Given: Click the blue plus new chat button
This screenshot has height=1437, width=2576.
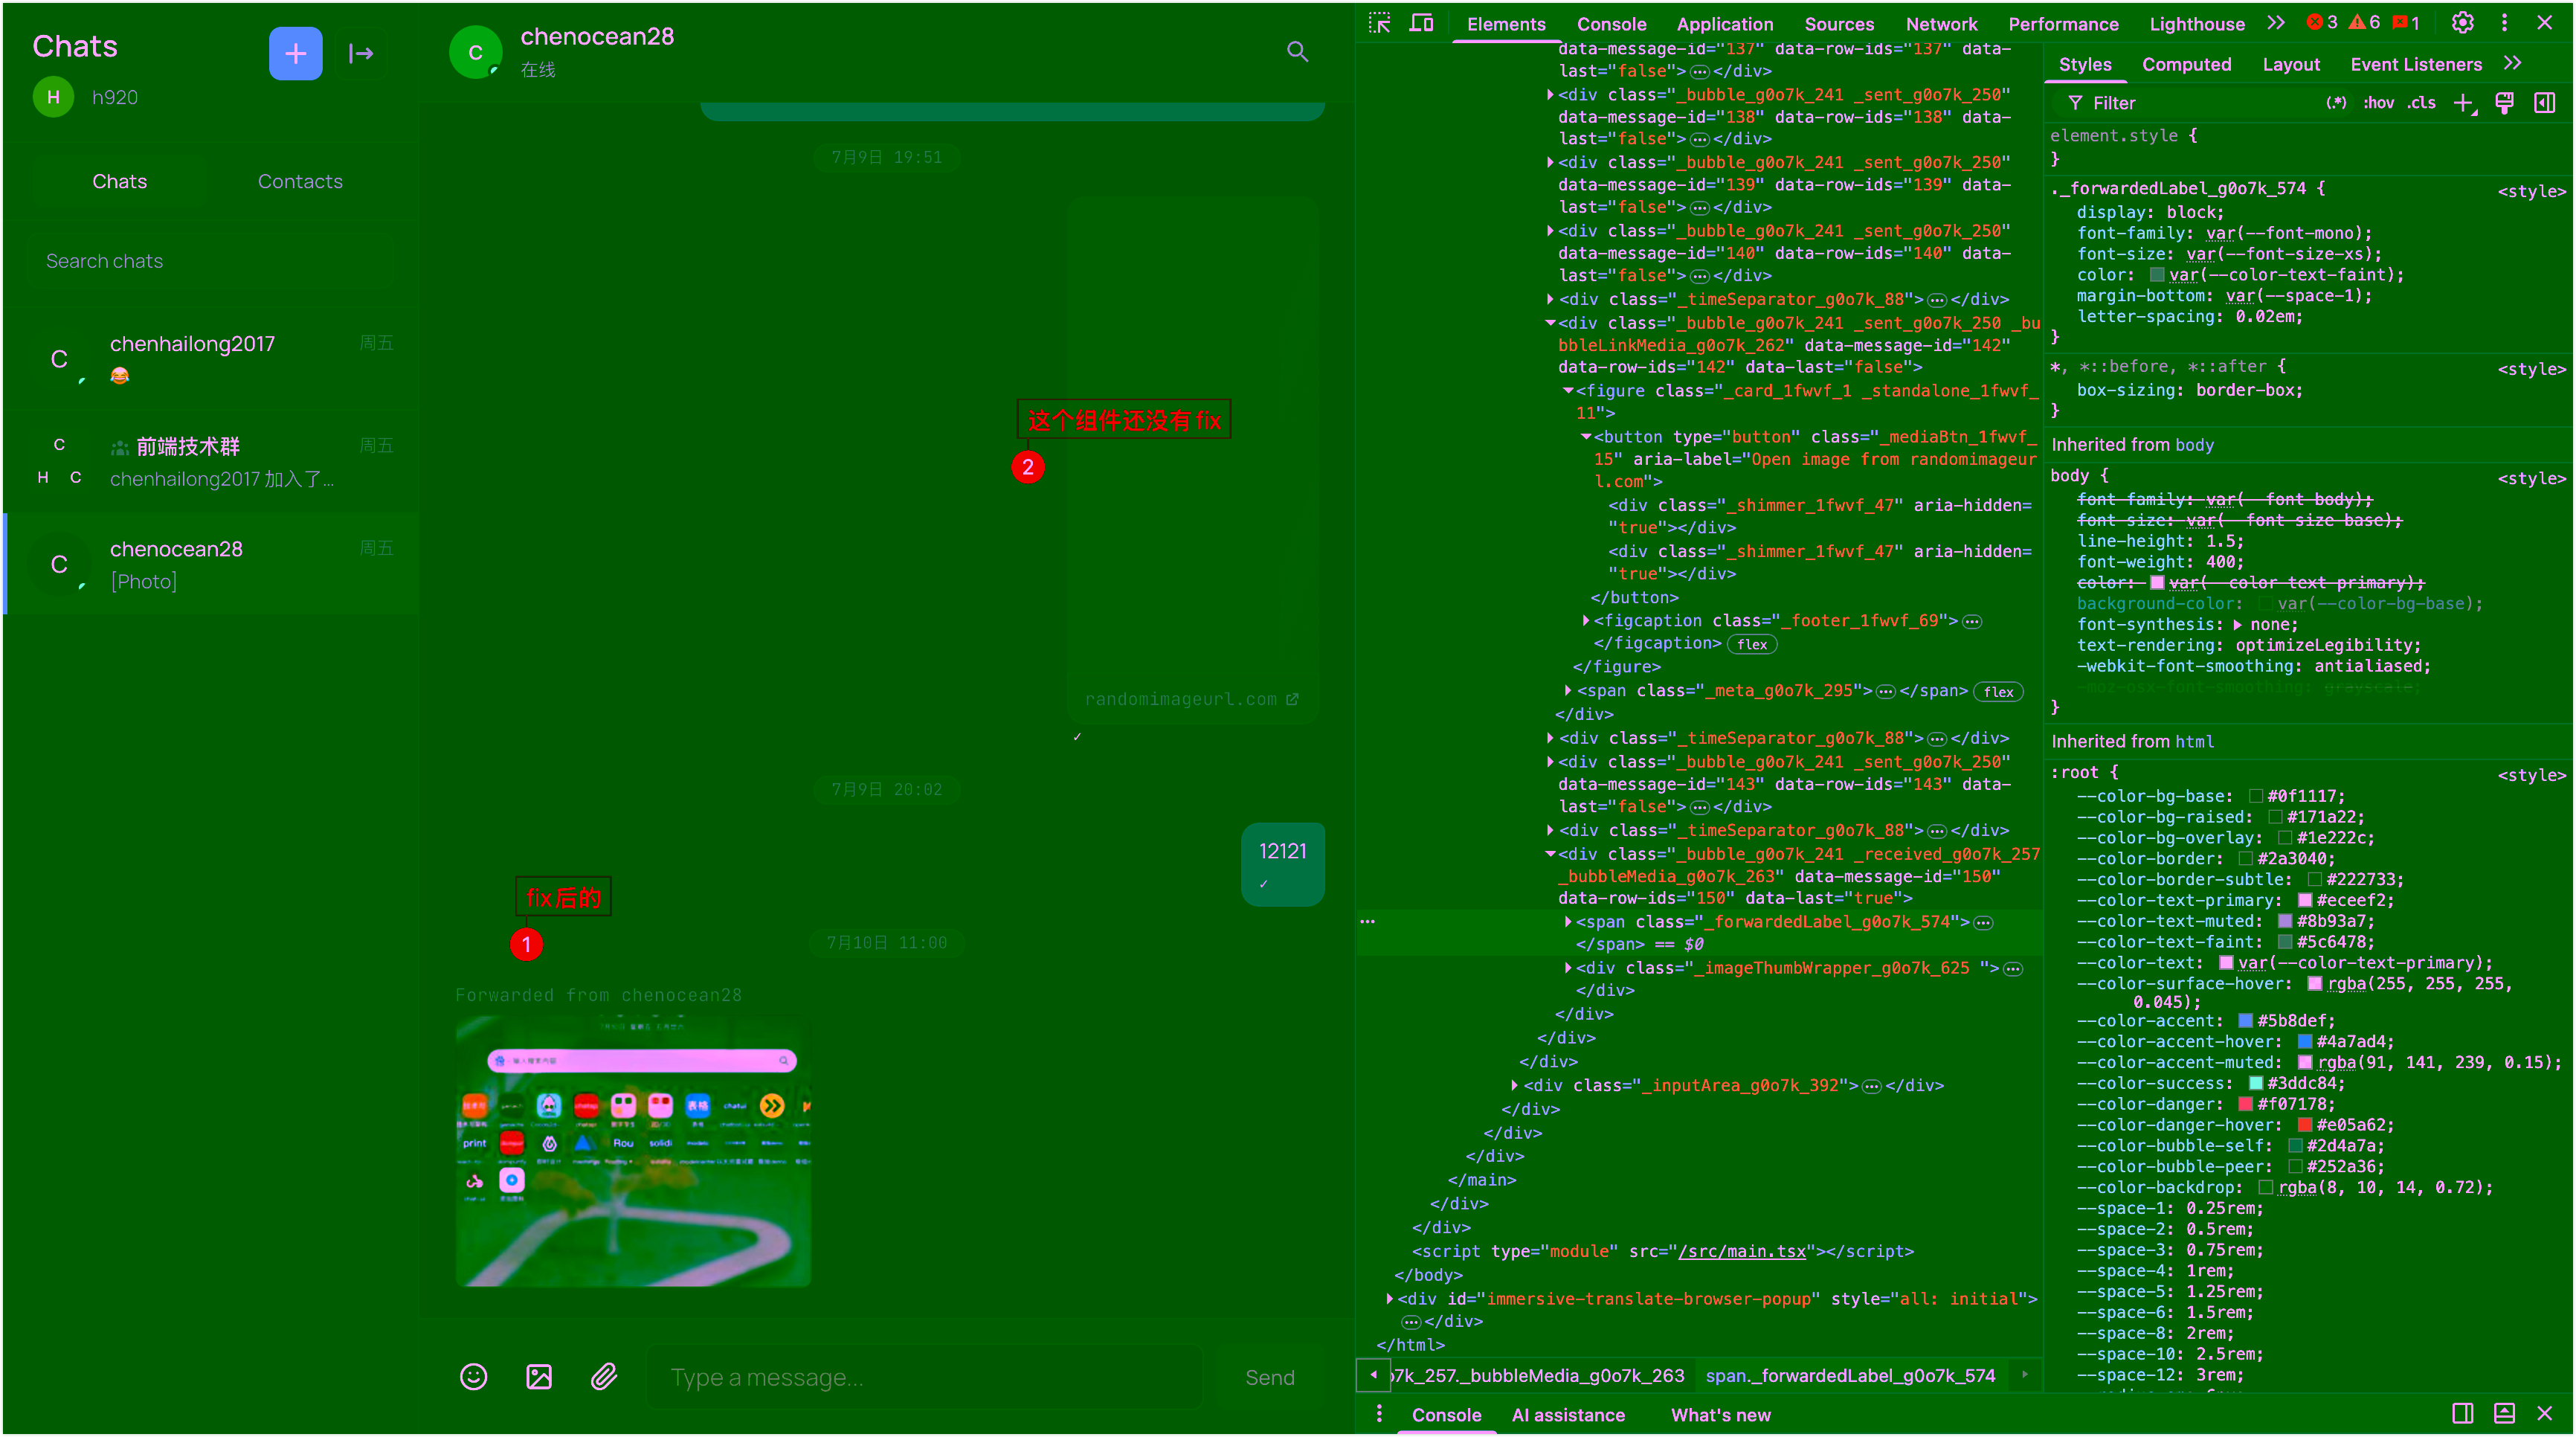Looking at the screenshot, I should [x=295, y=53].
